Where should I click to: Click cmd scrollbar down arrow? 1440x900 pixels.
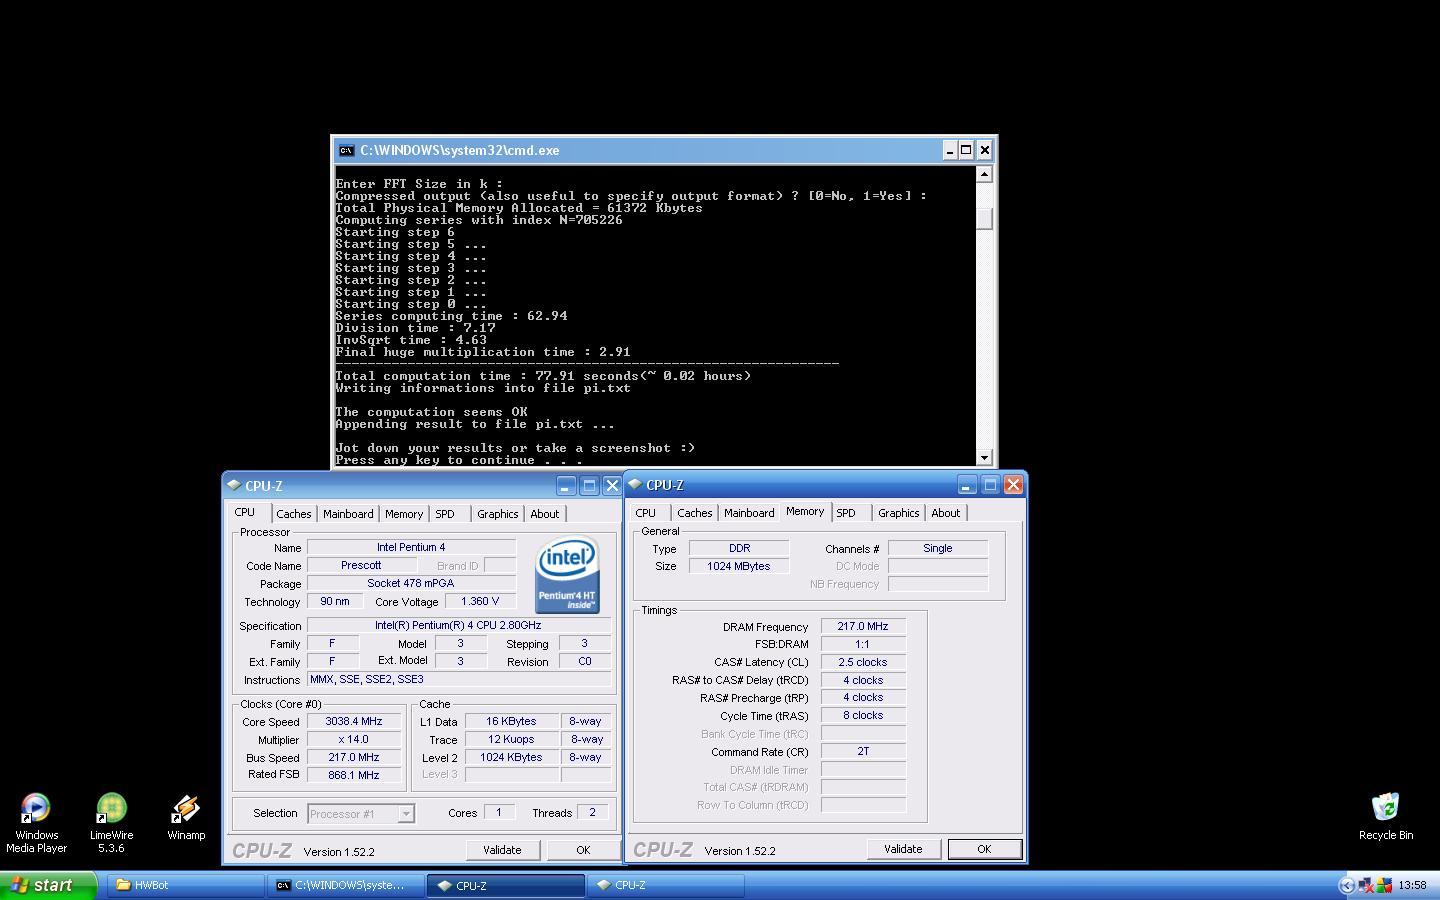click(984, 457)
